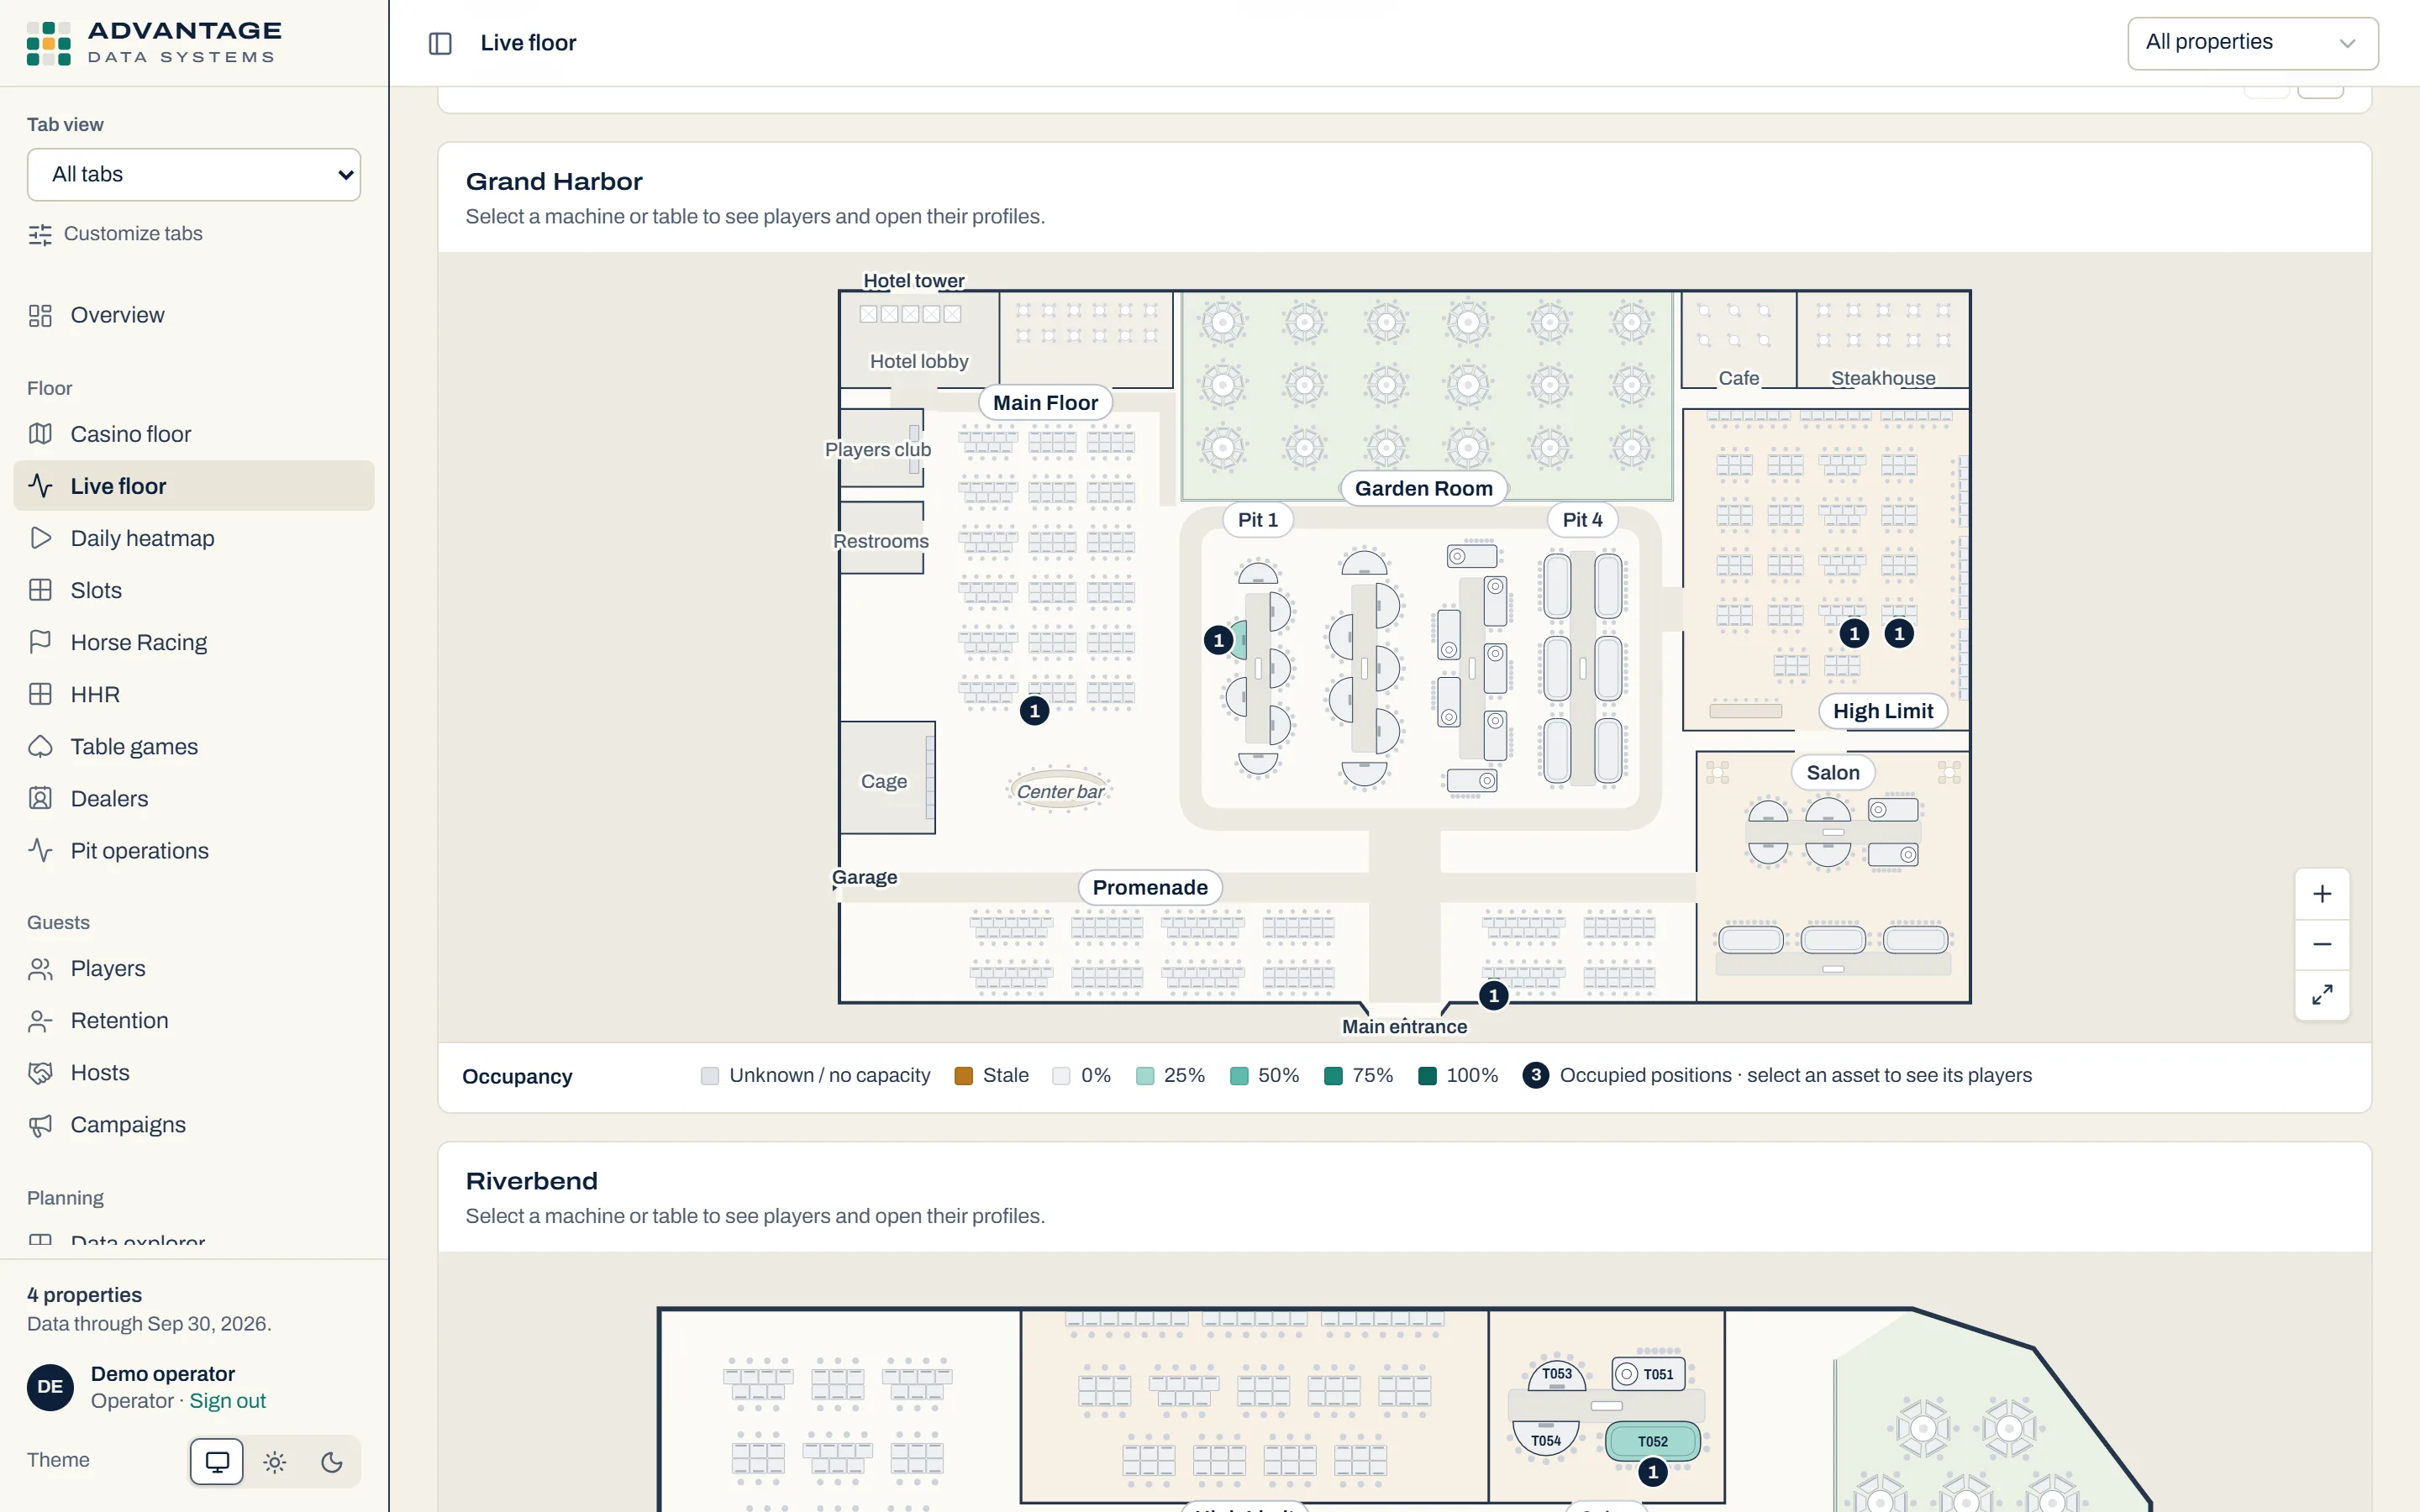
Task: Select the Promenade zone label
Action: point(1150,888)
